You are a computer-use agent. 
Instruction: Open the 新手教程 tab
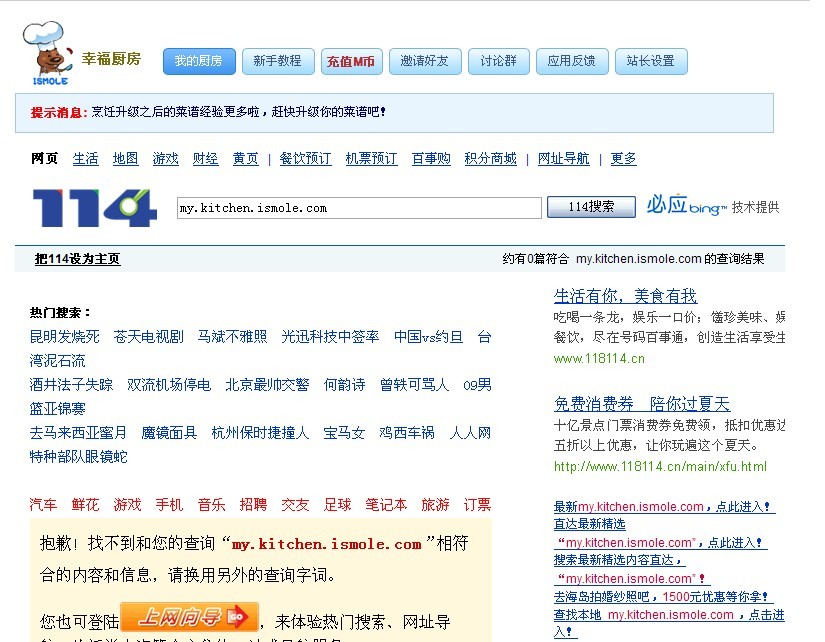click(x=278, y=61)
